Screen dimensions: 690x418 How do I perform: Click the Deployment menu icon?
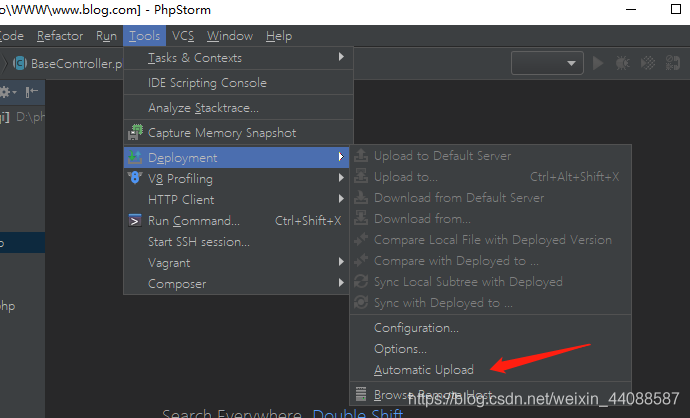pyautogui.click(x=135, y=157)
